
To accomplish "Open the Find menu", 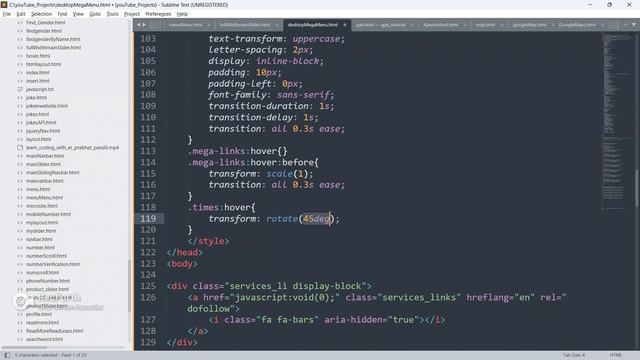I will (62, 14).
